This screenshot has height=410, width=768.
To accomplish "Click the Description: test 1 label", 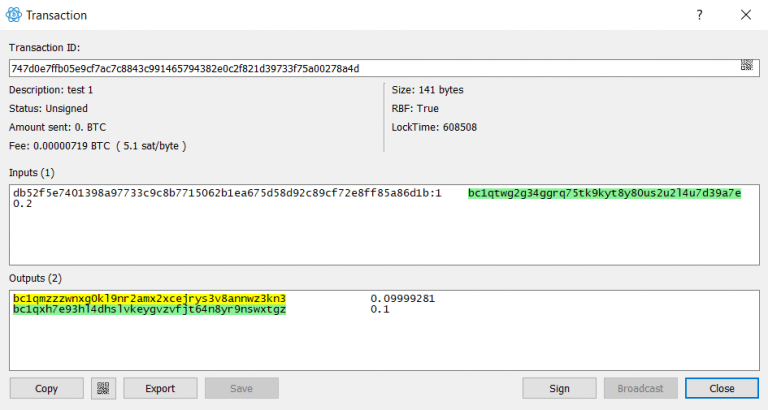I will (51, 90).
